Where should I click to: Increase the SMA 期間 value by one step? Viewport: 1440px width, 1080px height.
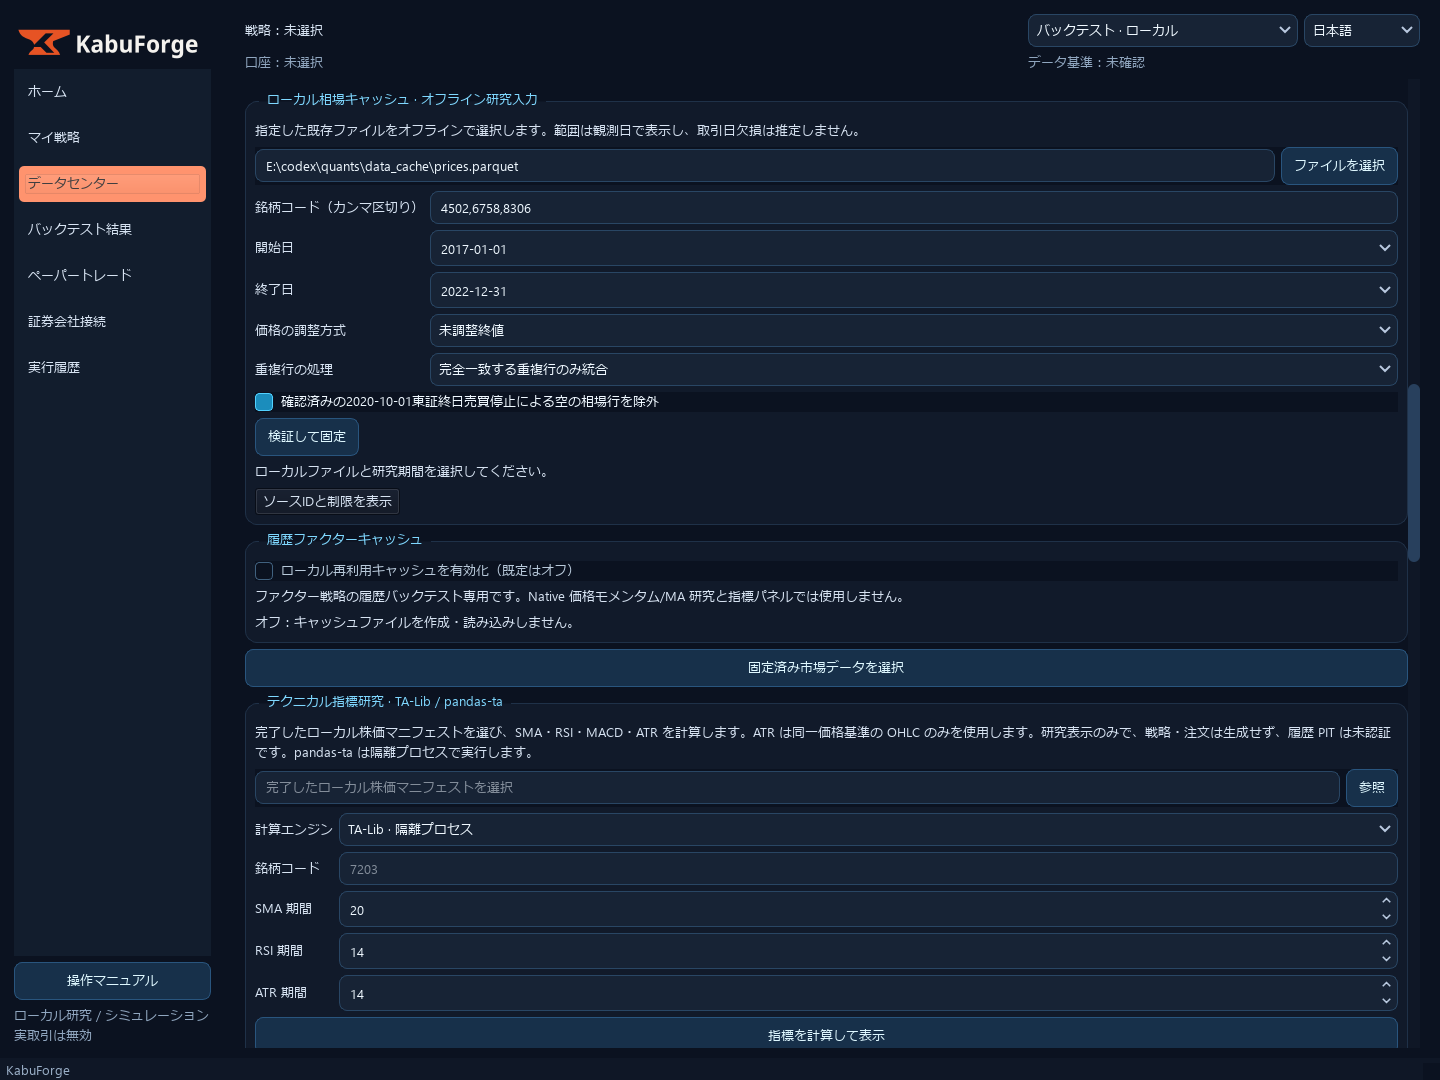(x=1386, y=901)
